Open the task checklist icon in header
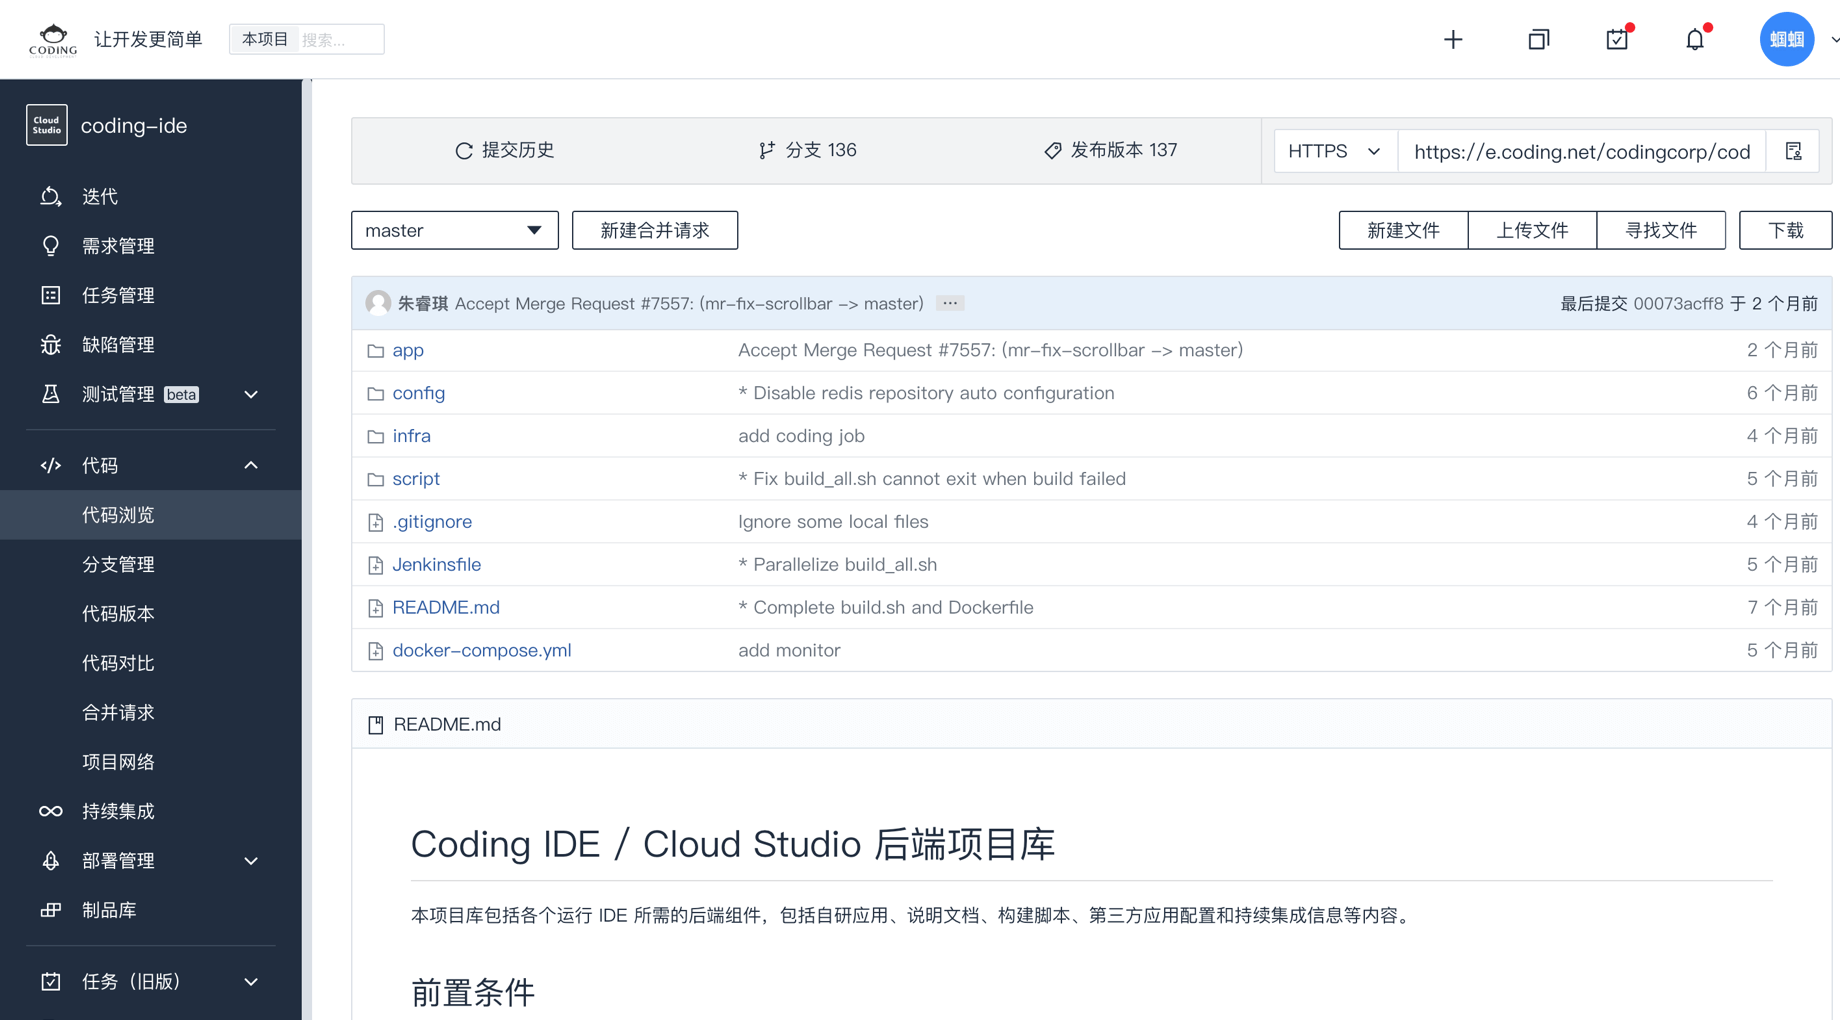Screen dimensions: 1840x1020 [1617, 39]
